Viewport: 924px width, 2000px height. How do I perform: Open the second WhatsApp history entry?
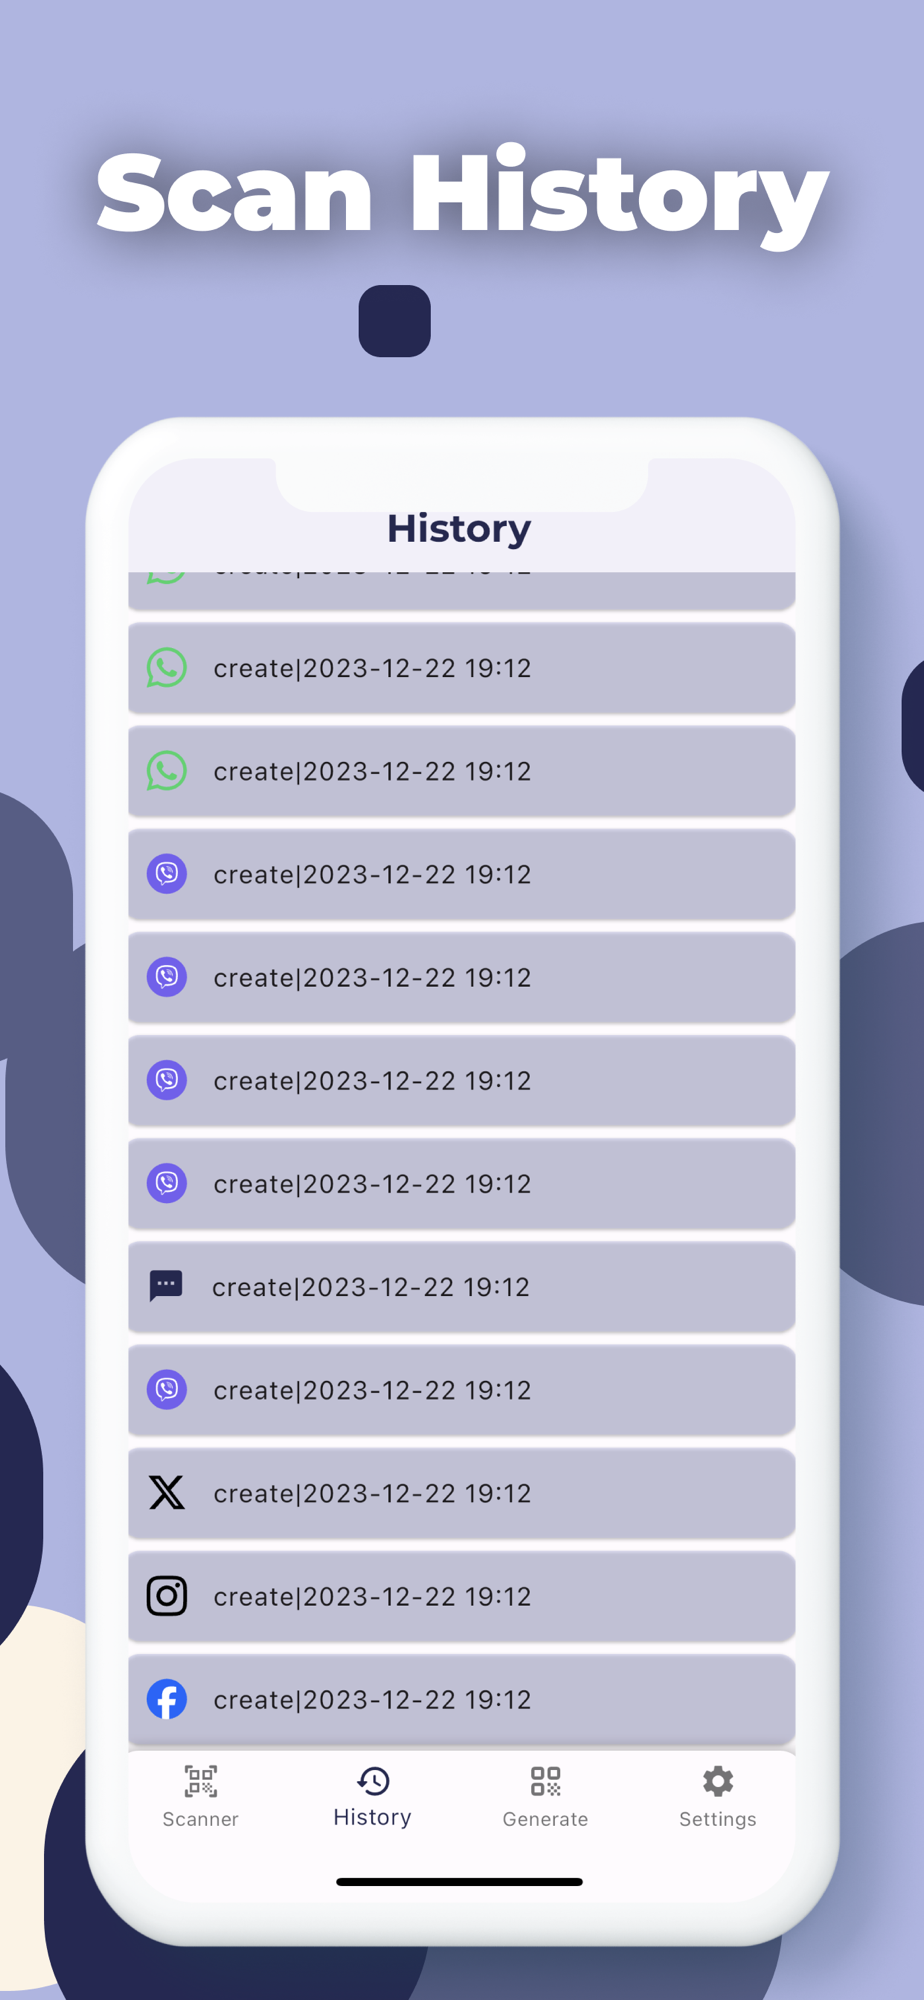click(x=462, y=771)
